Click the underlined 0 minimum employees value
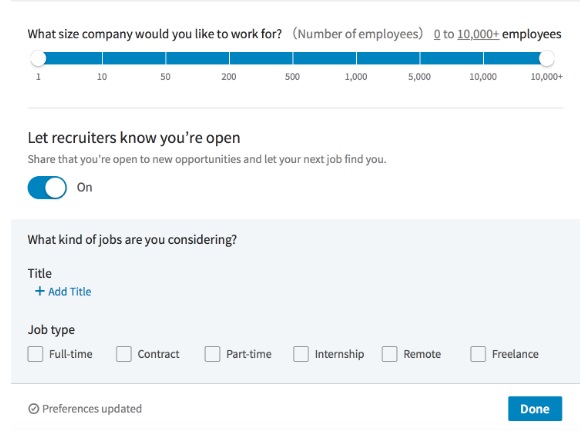This screenshot has width=580, height=435. coord(437,34)
